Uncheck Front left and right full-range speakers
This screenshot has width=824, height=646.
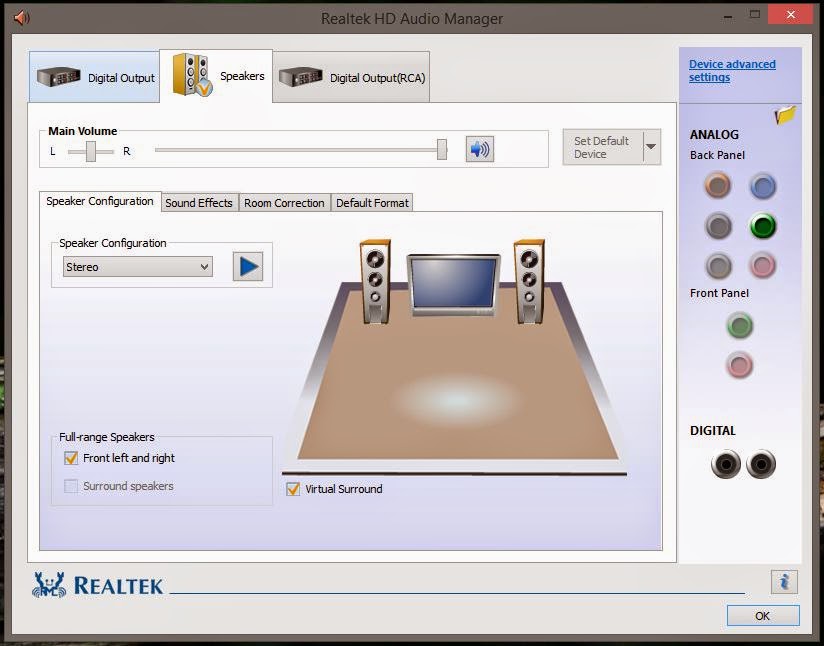69,457
